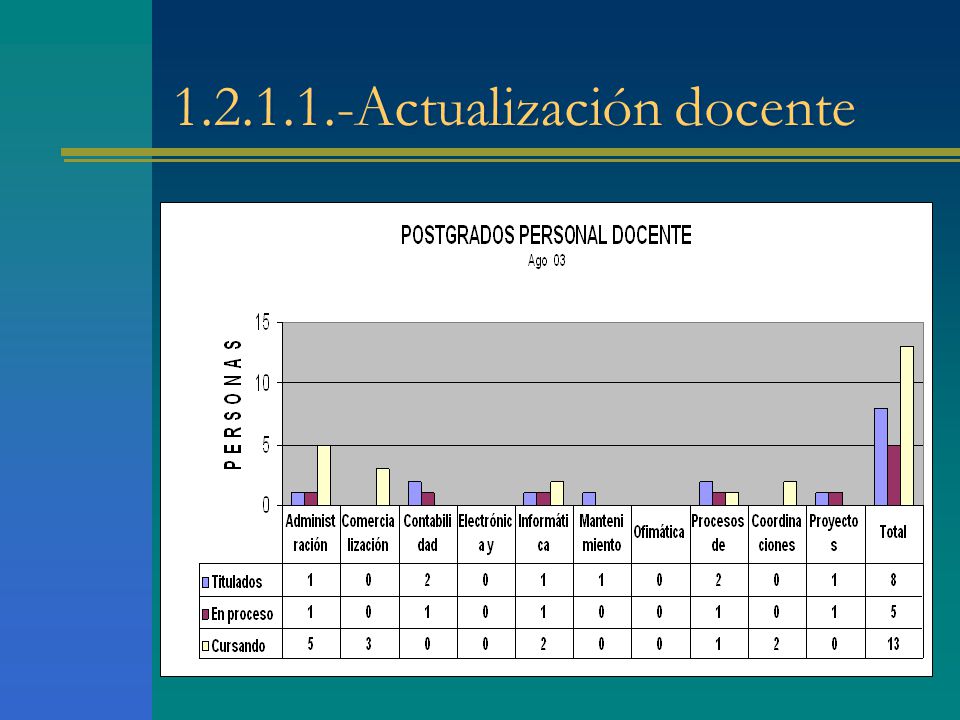Click the Contabilidad Titulados value "2"
Screen dimensions: 960x720
(427, 580)
